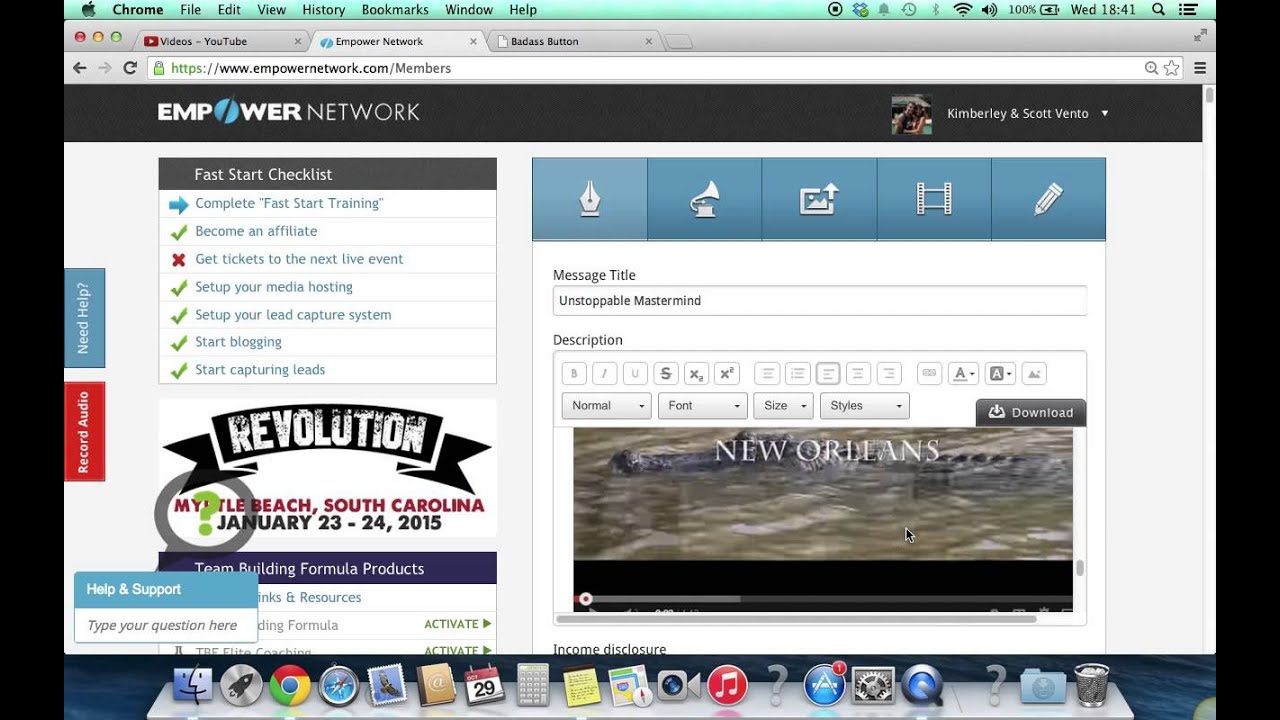Screen dimensions: 1280x720
Task: Click the Revolution Myrtle Beach event banner
Action: coord(327,468)
